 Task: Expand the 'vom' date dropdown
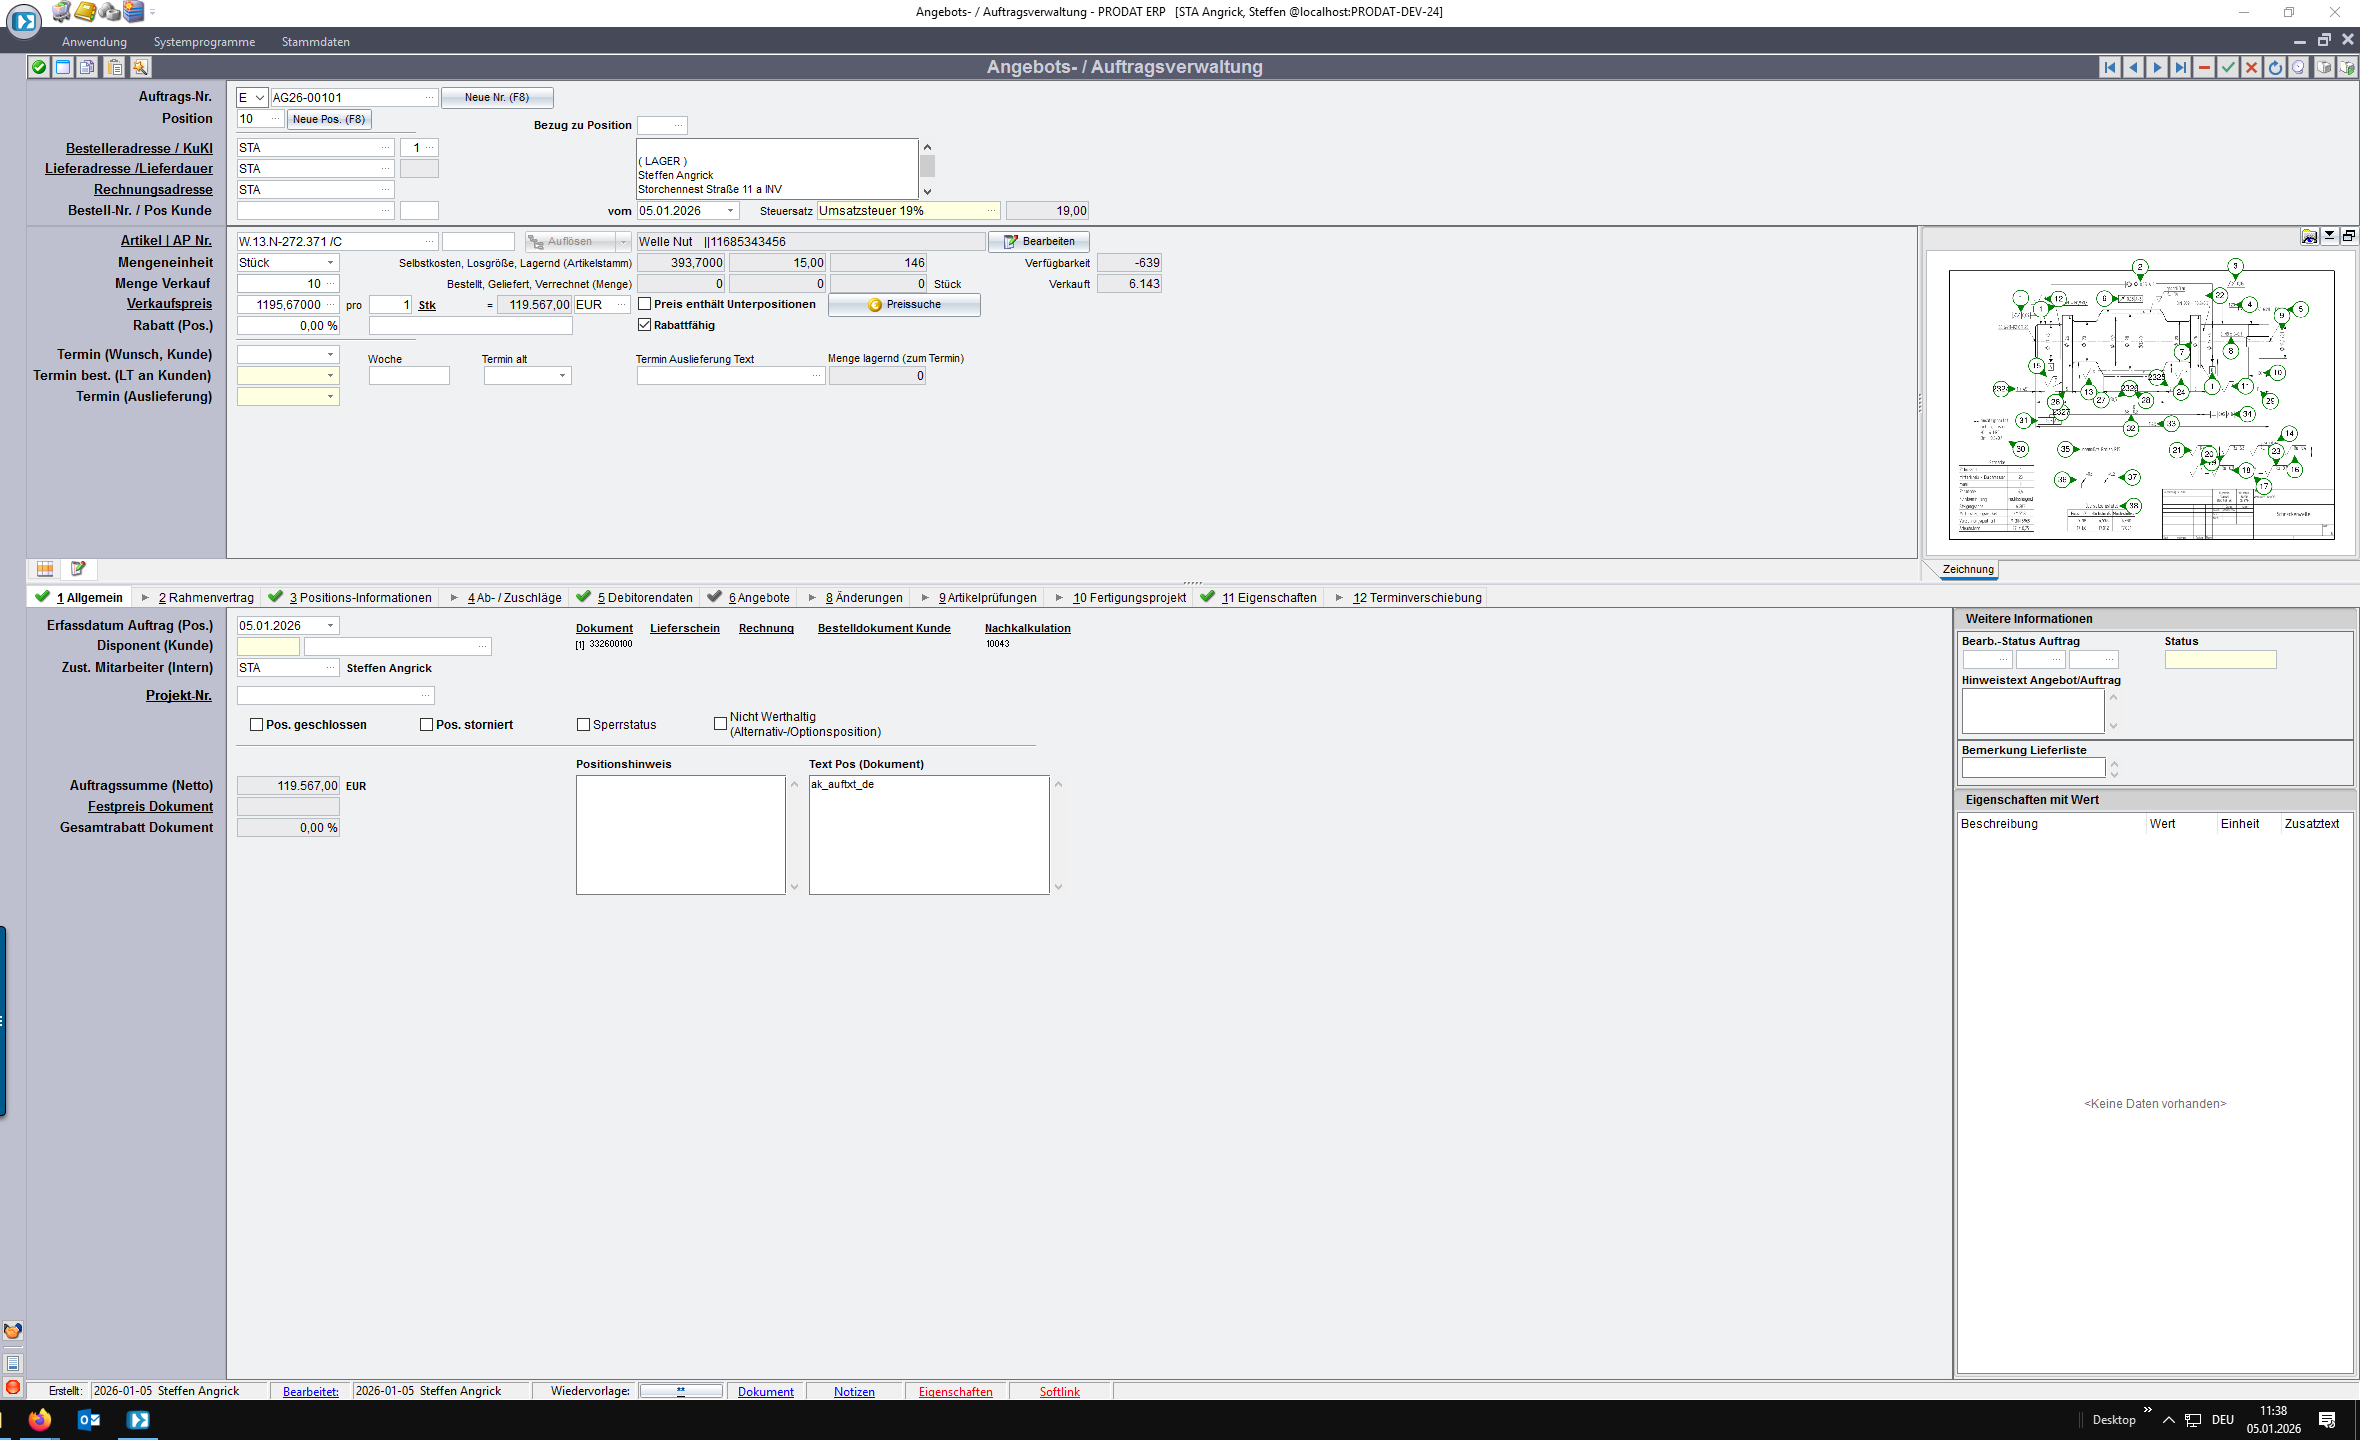click(x=731, y=211)
